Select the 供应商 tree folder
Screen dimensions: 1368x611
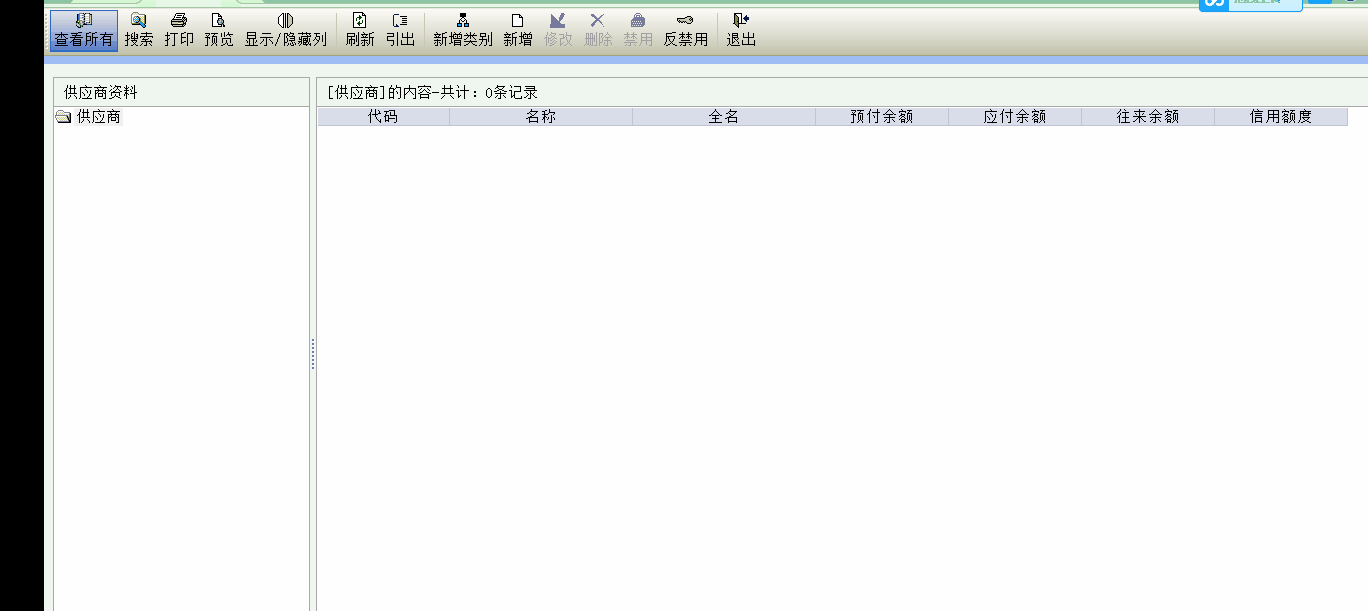98,117
